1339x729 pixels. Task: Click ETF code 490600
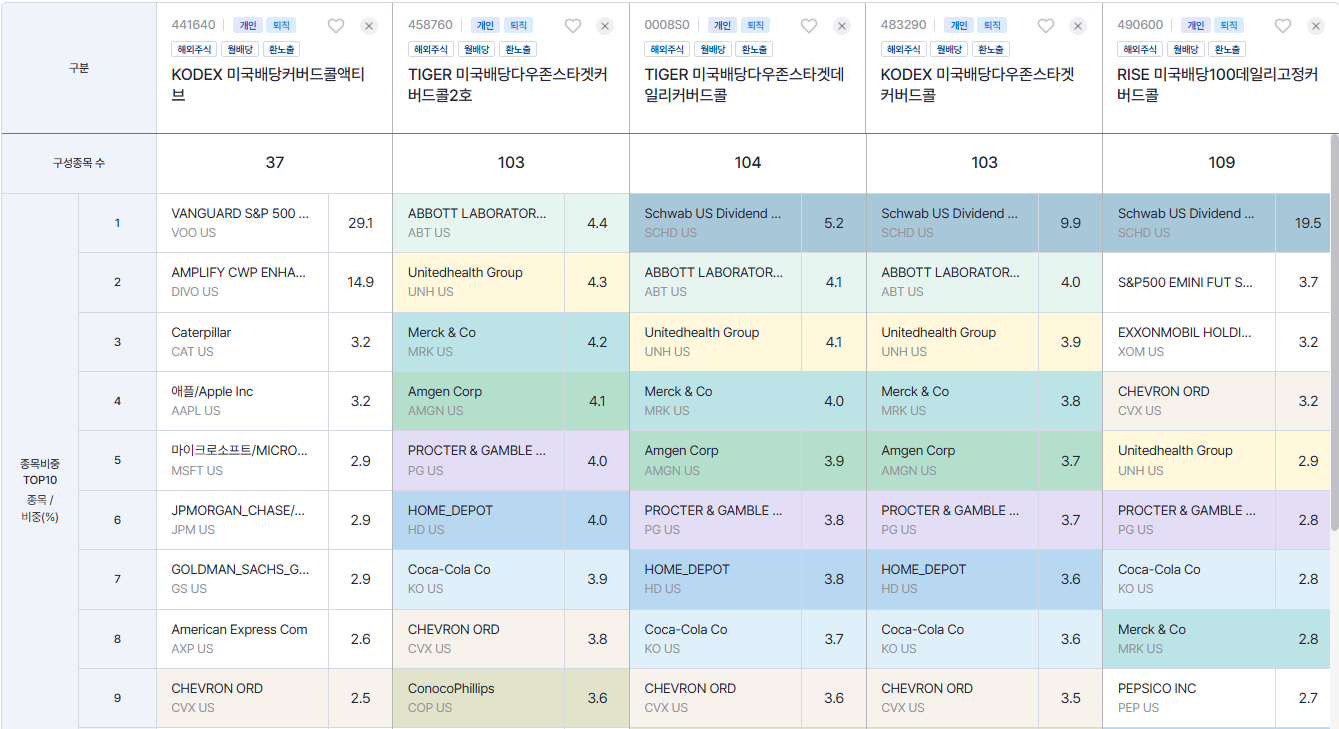pyautogui.click(x=1140, y=25)
